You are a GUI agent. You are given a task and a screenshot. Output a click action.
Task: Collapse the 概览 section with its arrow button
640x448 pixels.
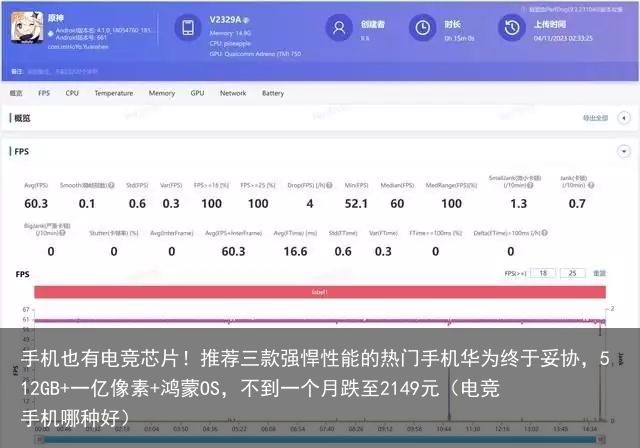[624, 118]
